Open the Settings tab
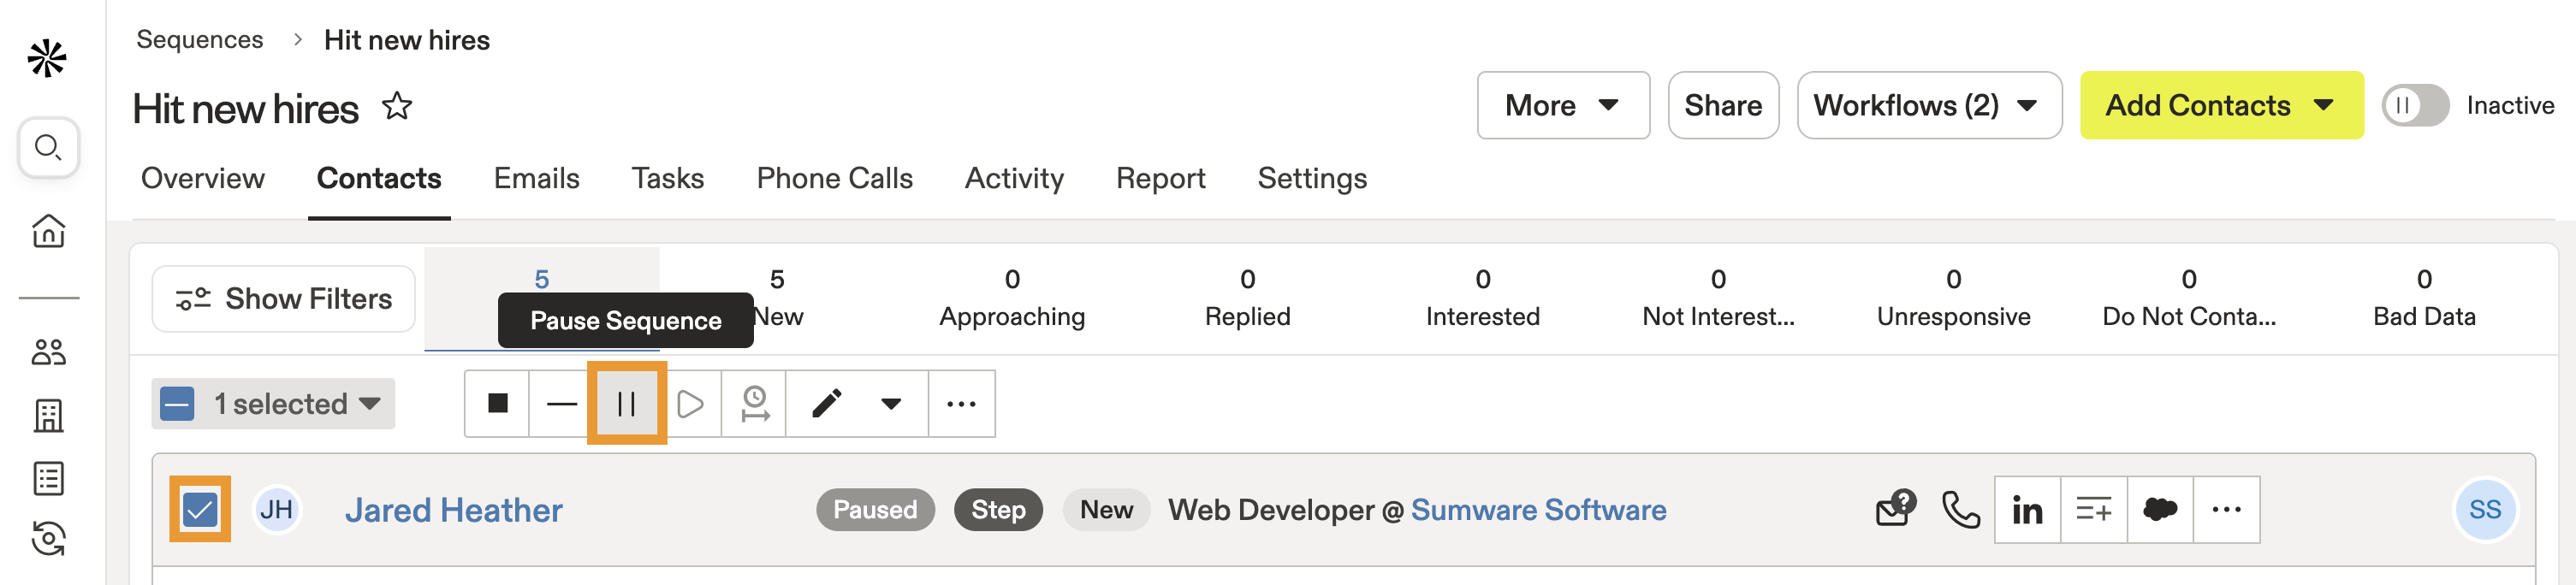The width and height of the screenshot is (2576, 585). click(1312, 178)
